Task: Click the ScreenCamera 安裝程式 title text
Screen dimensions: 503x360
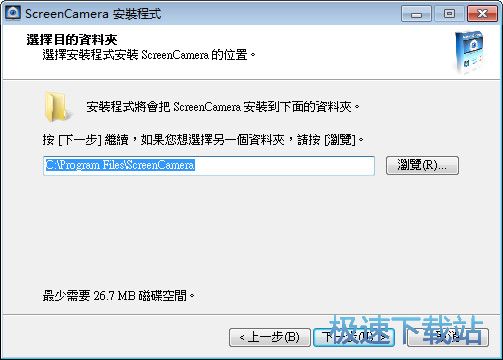Action: (93, 14)
